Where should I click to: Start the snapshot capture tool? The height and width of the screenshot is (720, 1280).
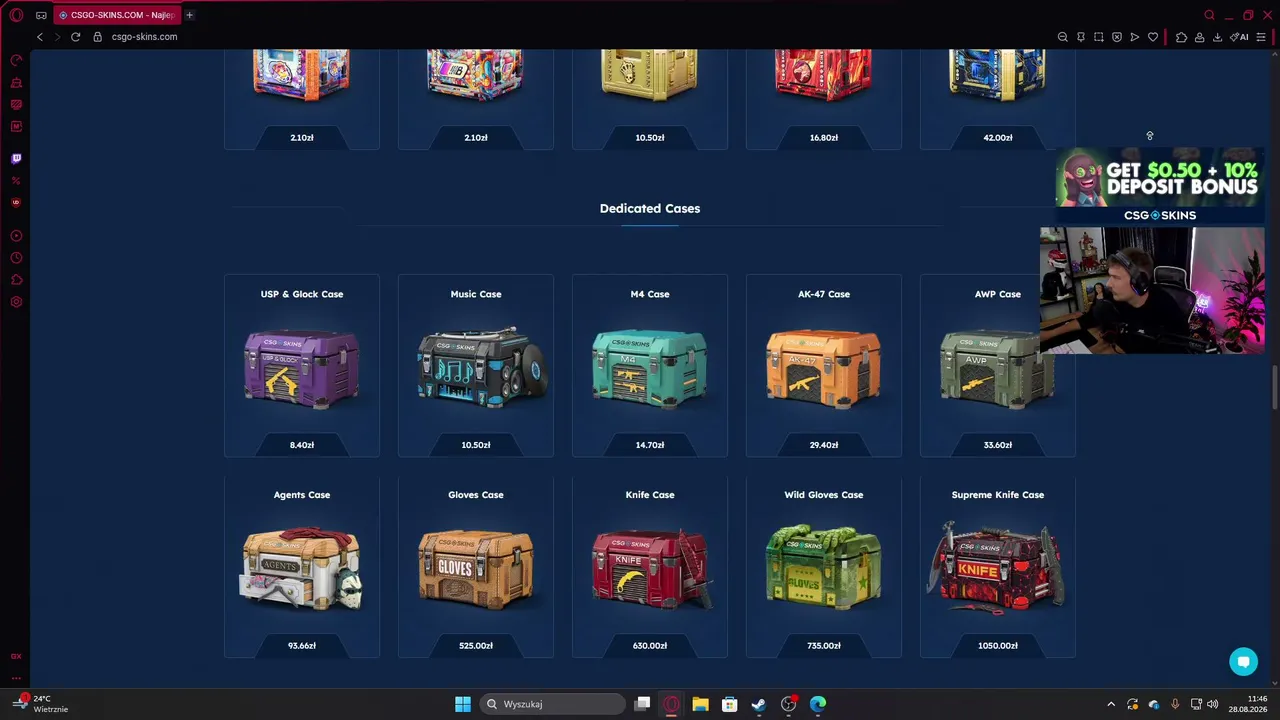(1099, 37)
